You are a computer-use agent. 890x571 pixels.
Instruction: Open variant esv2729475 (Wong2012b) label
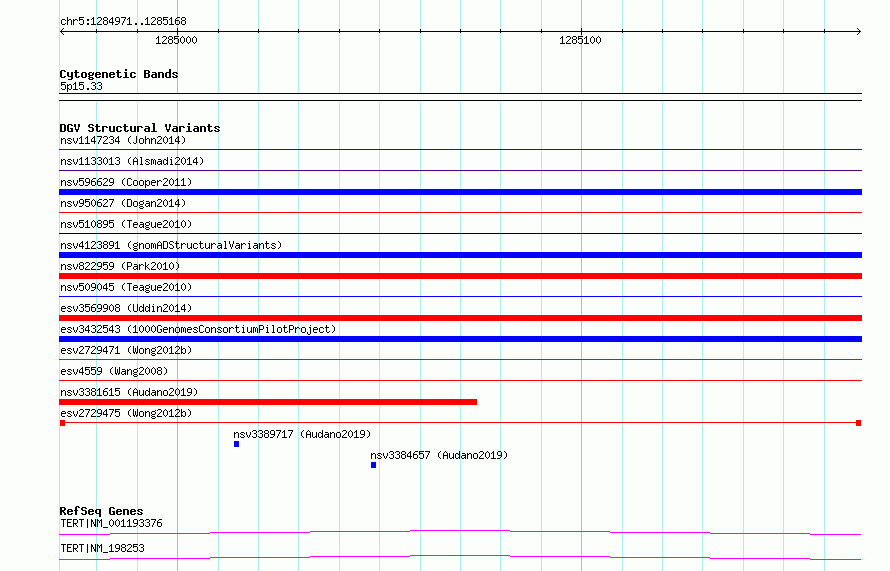(x=126, y=413)
